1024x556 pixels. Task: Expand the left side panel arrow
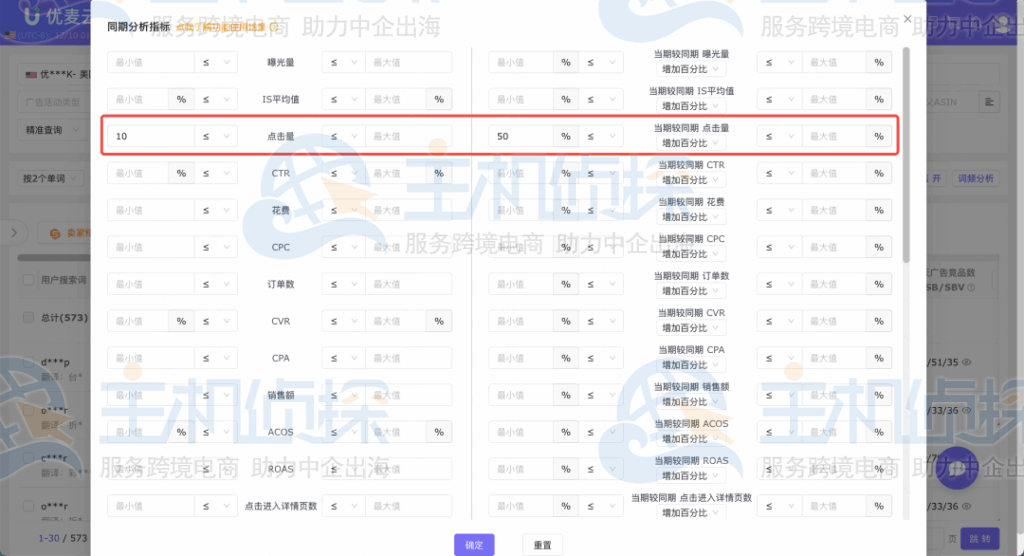[14, 233]
